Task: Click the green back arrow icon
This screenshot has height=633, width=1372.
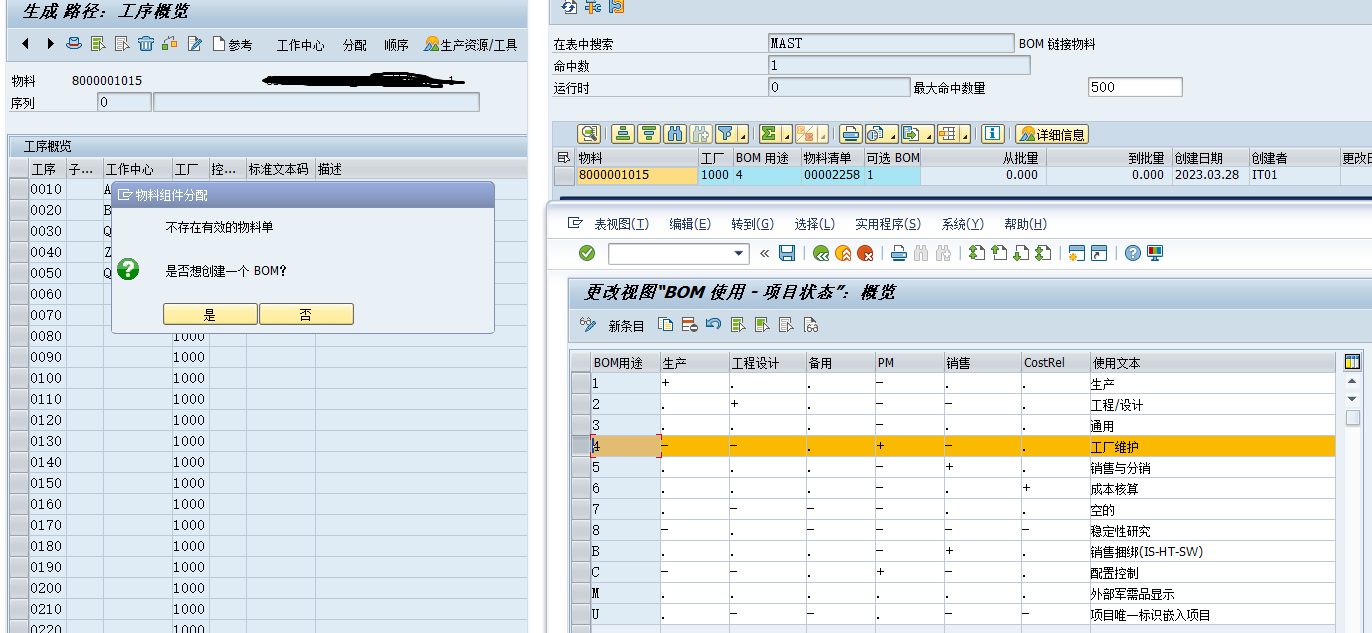Action: point(821,253)
